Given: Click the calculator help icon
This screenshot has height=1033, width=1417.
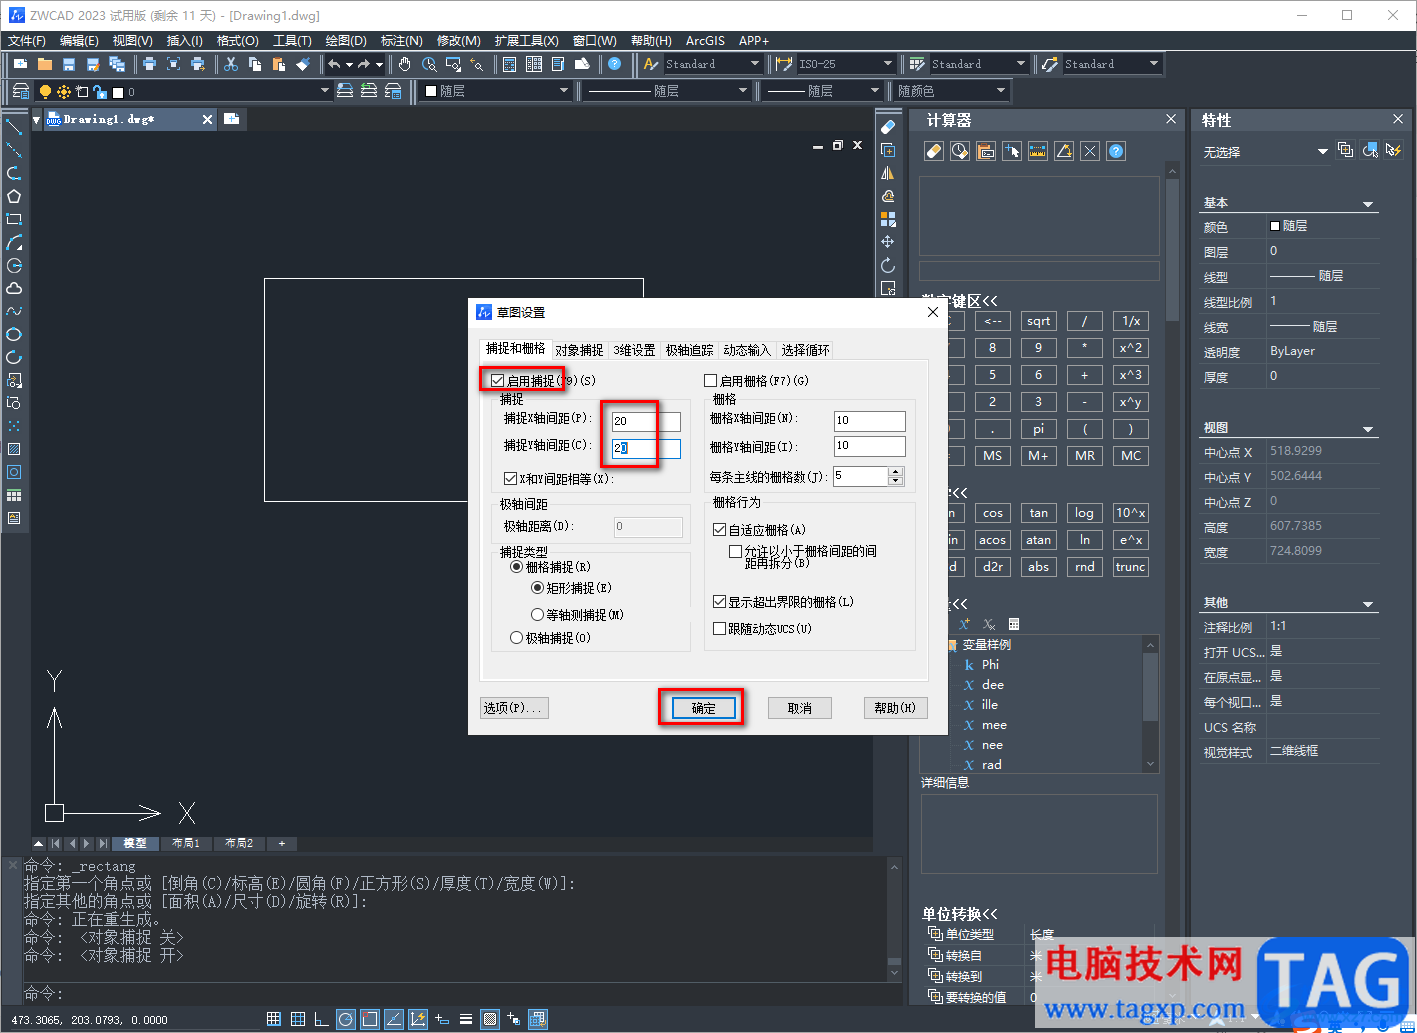Looking at the screenshot, I should (x=1116, y=151).
